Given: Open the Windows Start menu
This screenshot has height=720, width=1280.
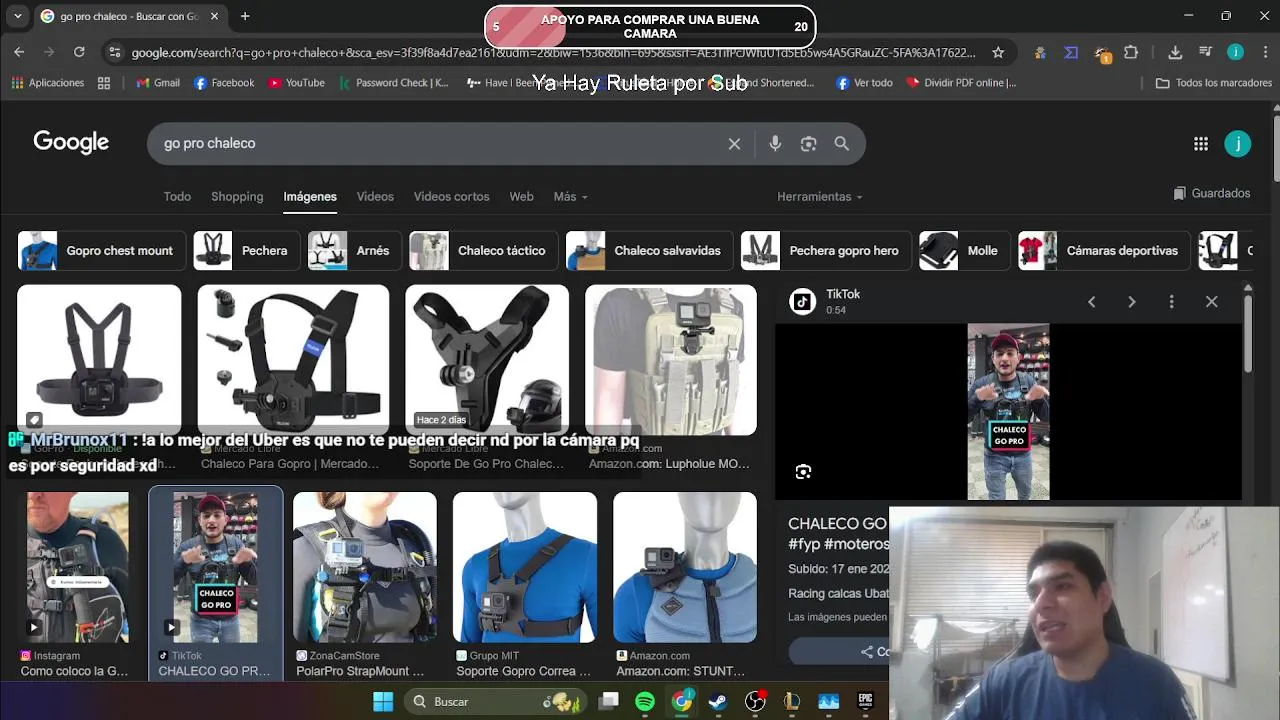Looking at the screenshot, I should tap(383, 702).
